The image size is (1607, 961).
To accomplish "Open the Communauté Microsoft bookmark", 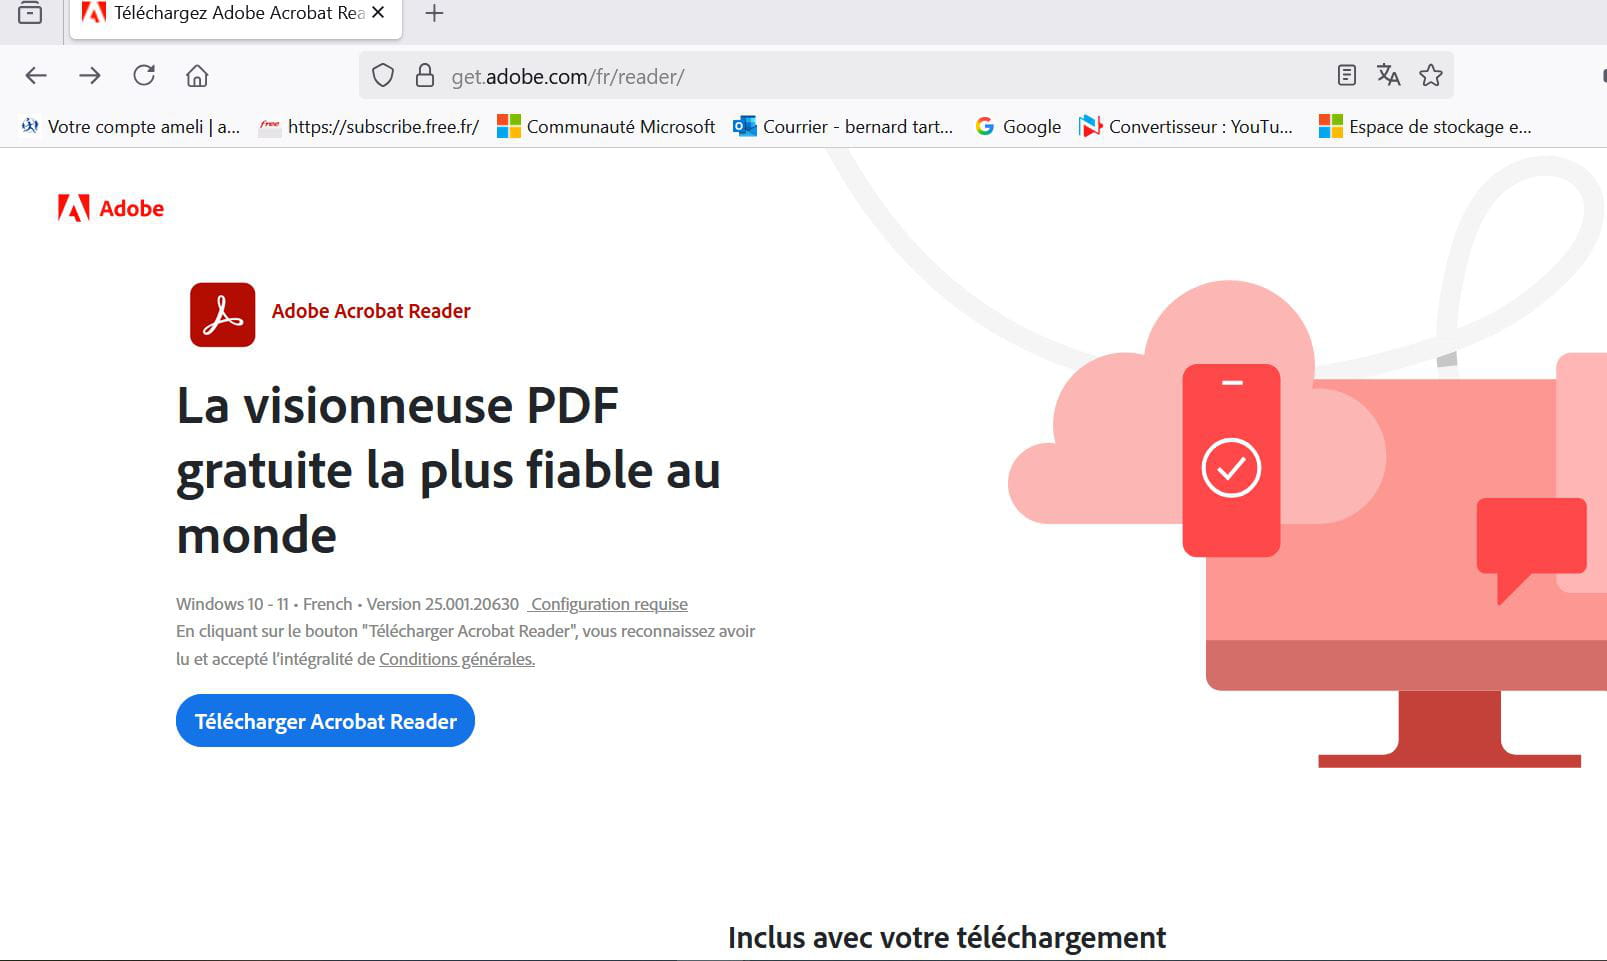I will 606,126.
